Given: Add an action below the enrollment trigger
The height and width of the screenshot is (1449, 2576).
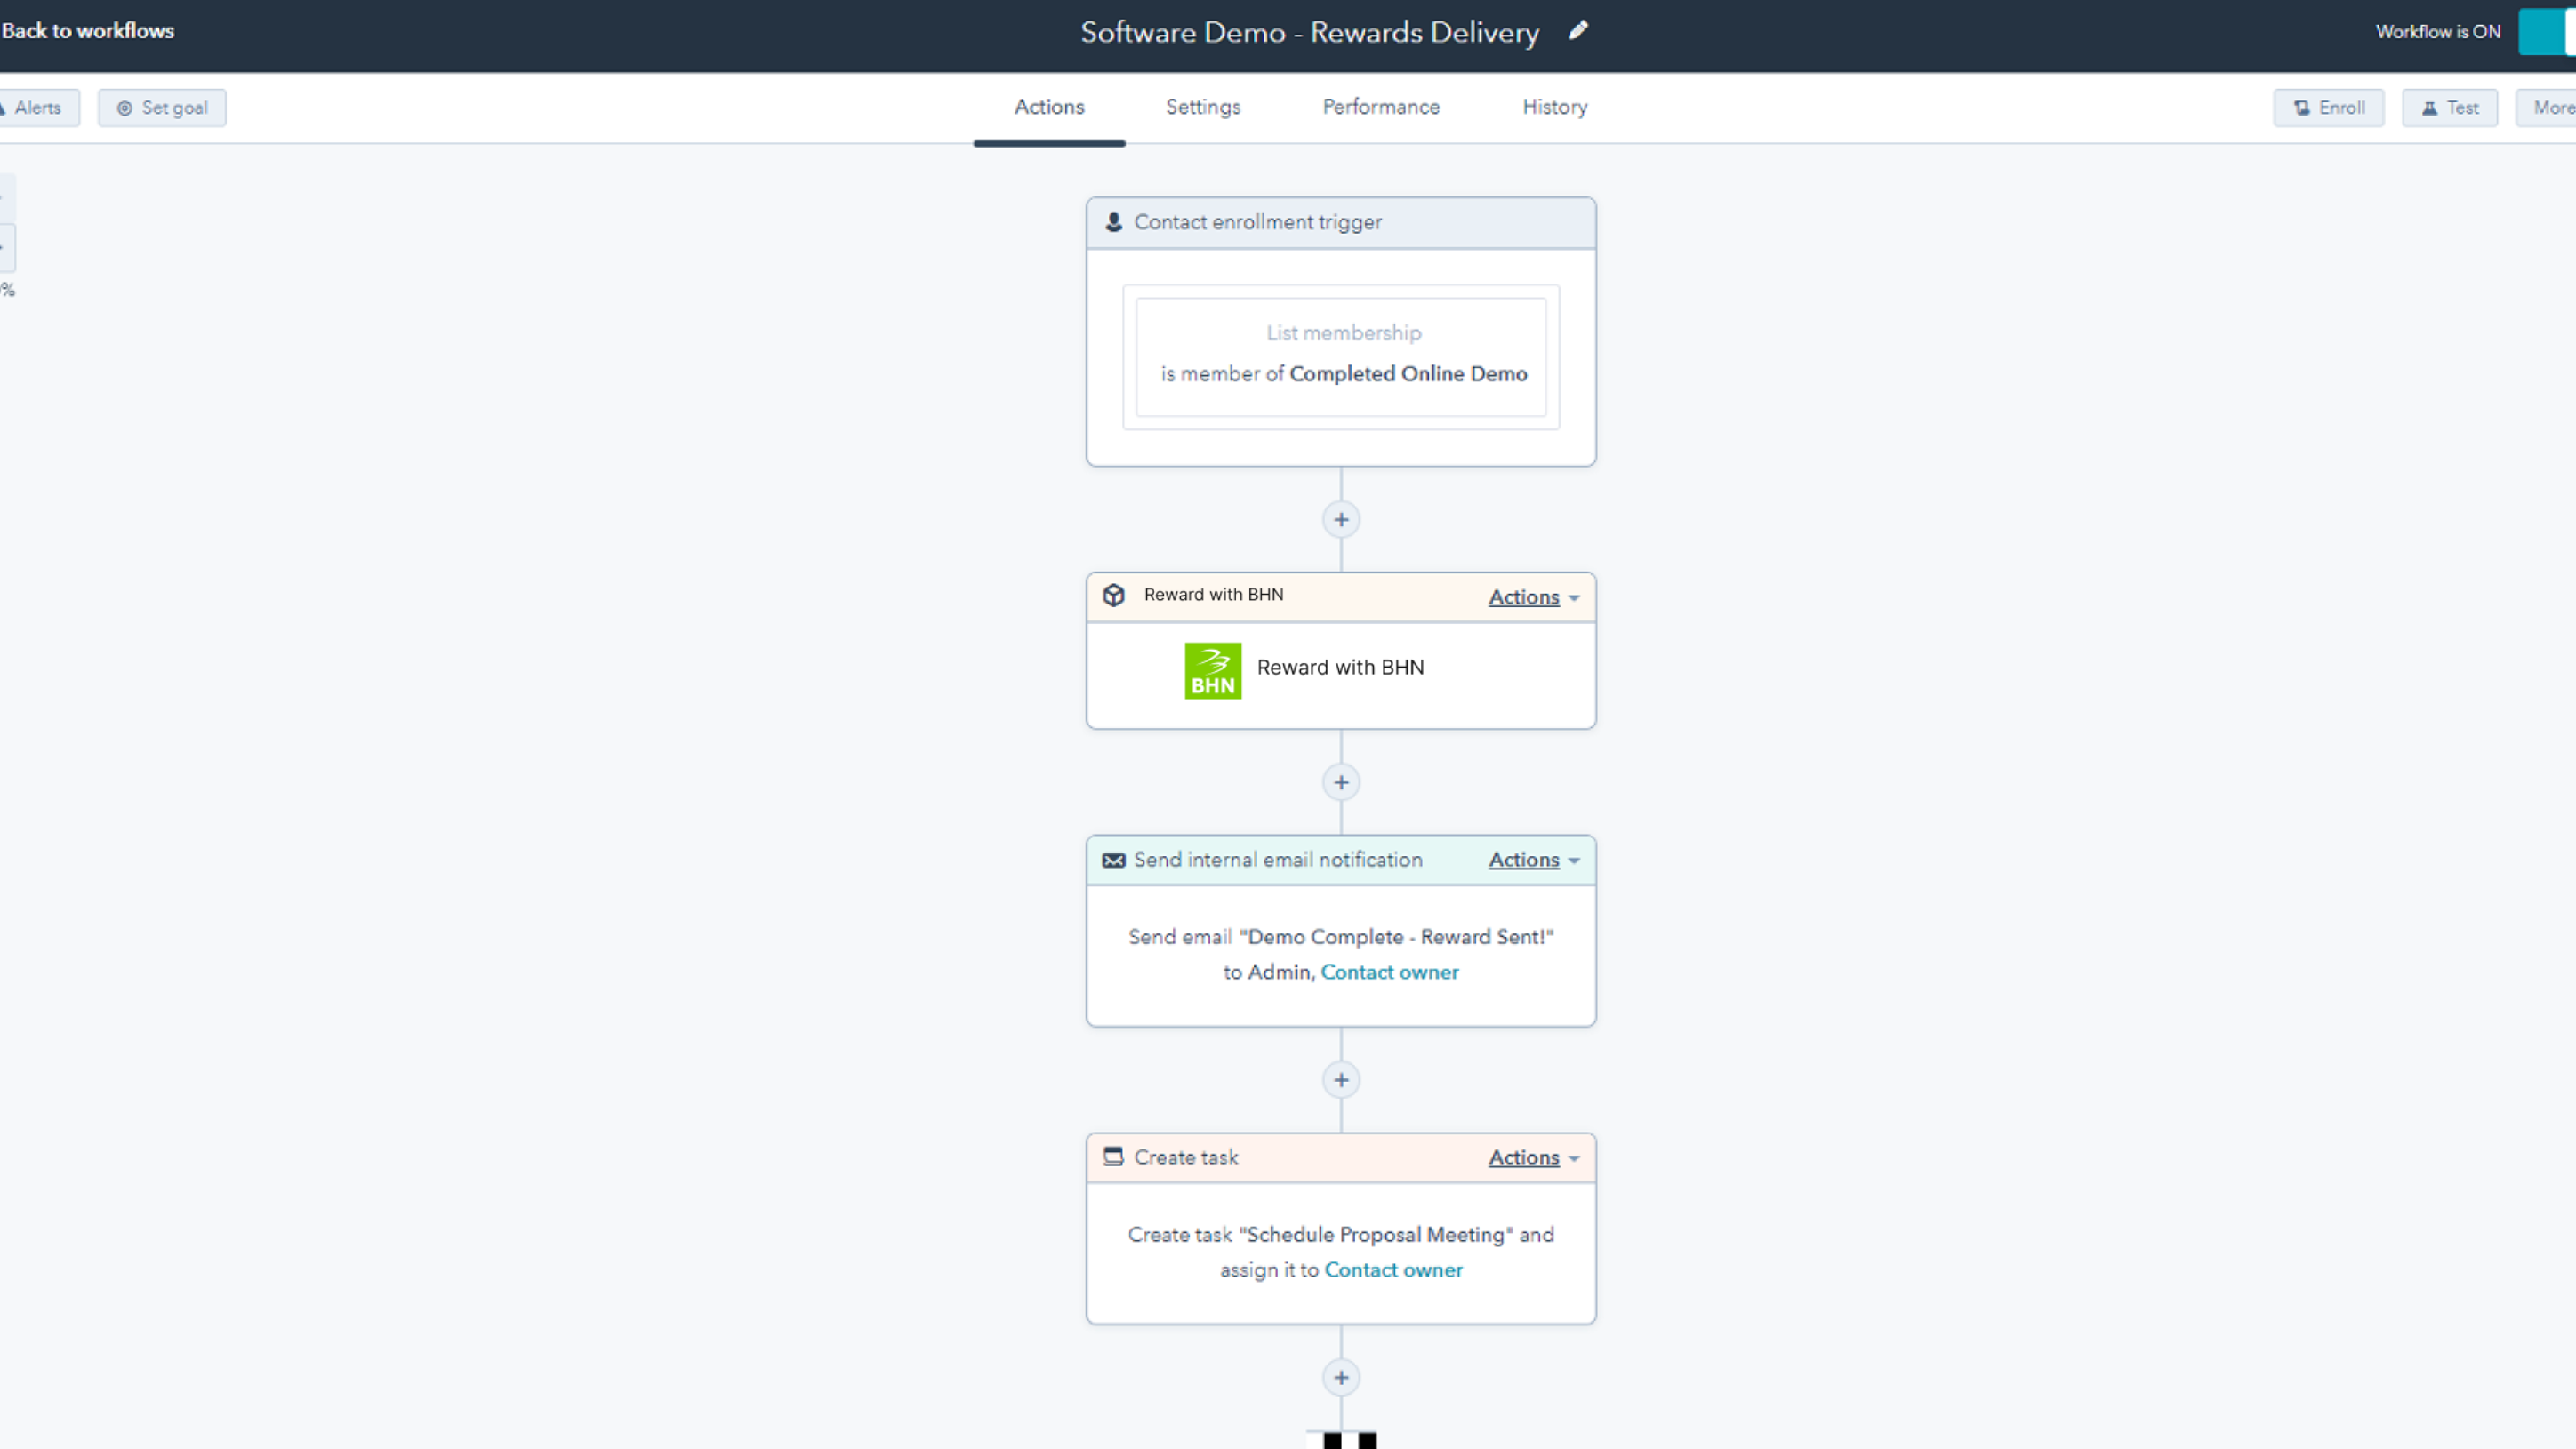Looking at the screenshot, I should [1341, 520].
